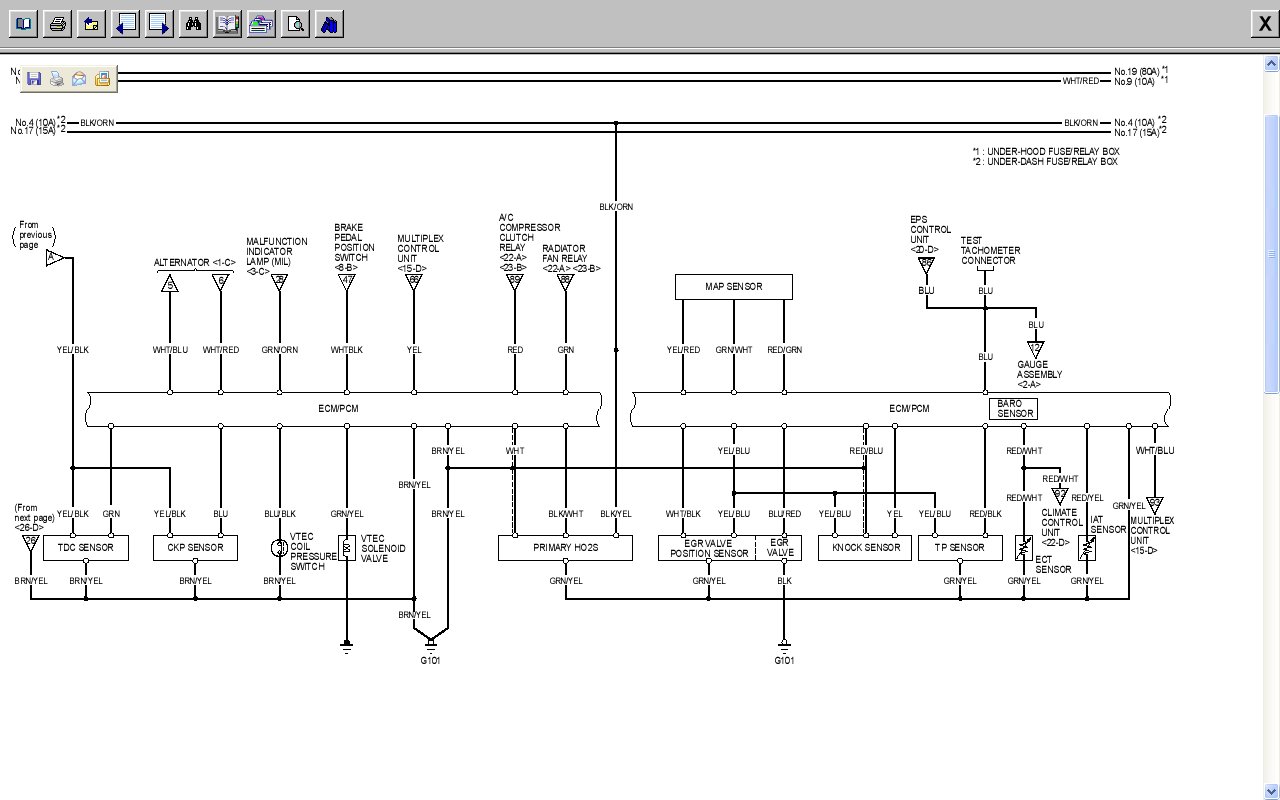
Task: Go to previous page with left-arrow icon
Action: 125,24
